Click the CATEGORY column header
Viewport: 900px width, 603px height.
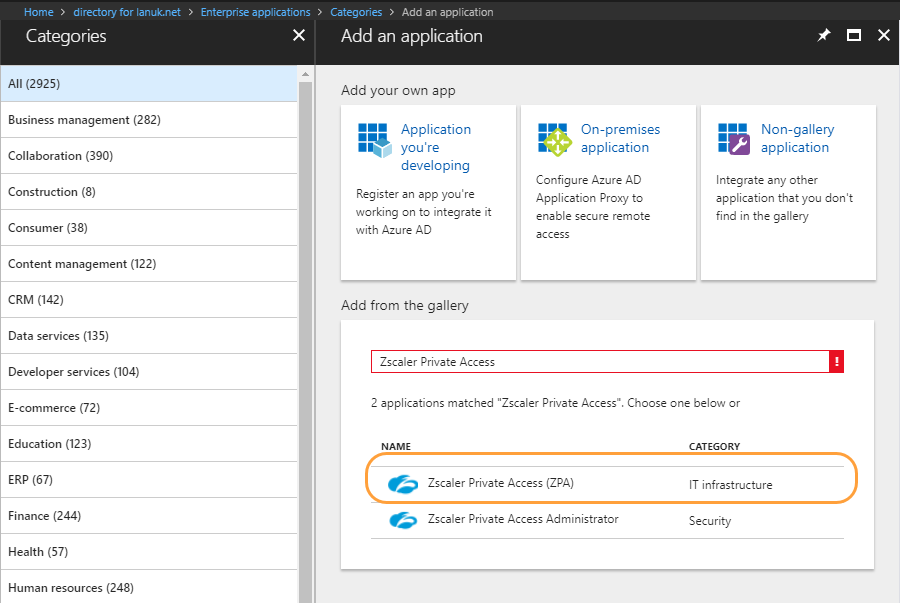click(714, 446)
